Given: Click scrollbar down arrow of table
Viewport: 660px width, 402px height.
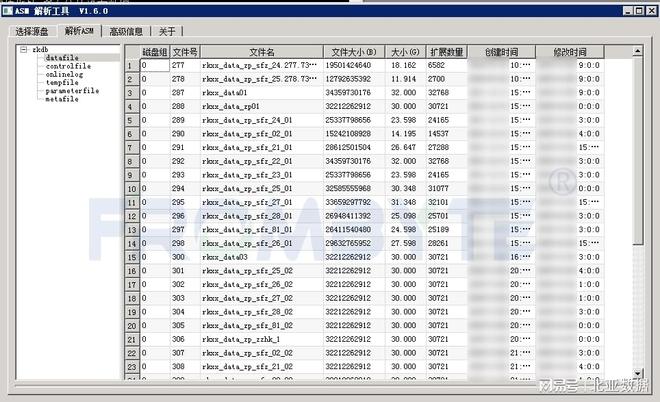Looking at the screenshot, I should [x=638, y=373].
